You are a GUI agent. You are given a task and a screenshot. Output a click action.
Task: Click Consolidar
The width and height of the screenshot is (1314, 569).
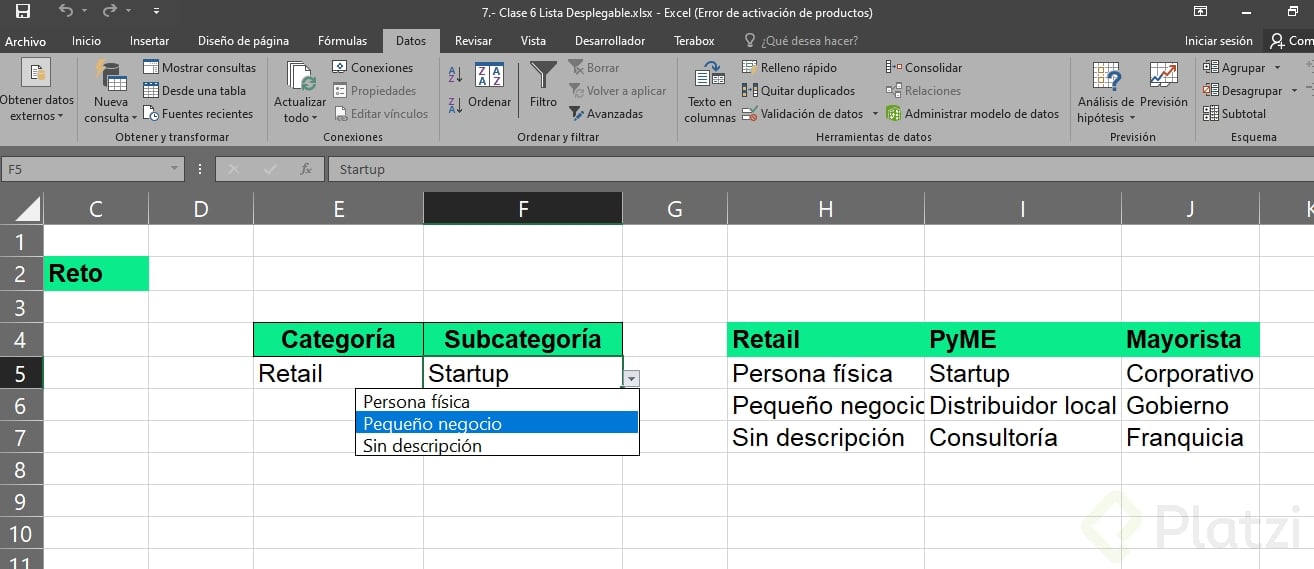coord(923,68)
